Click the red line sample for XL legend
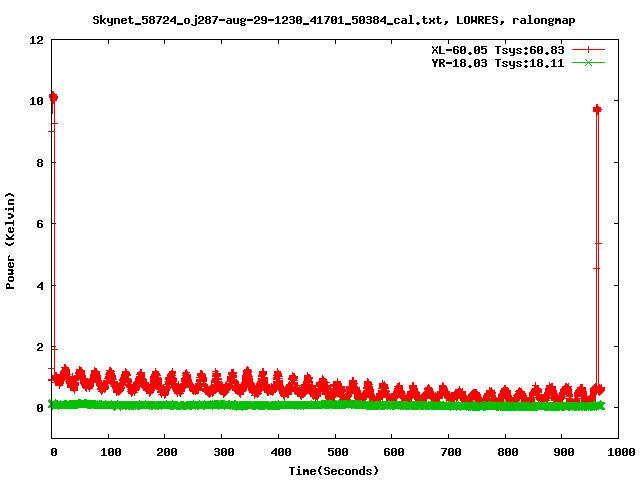 coord(588,50)
